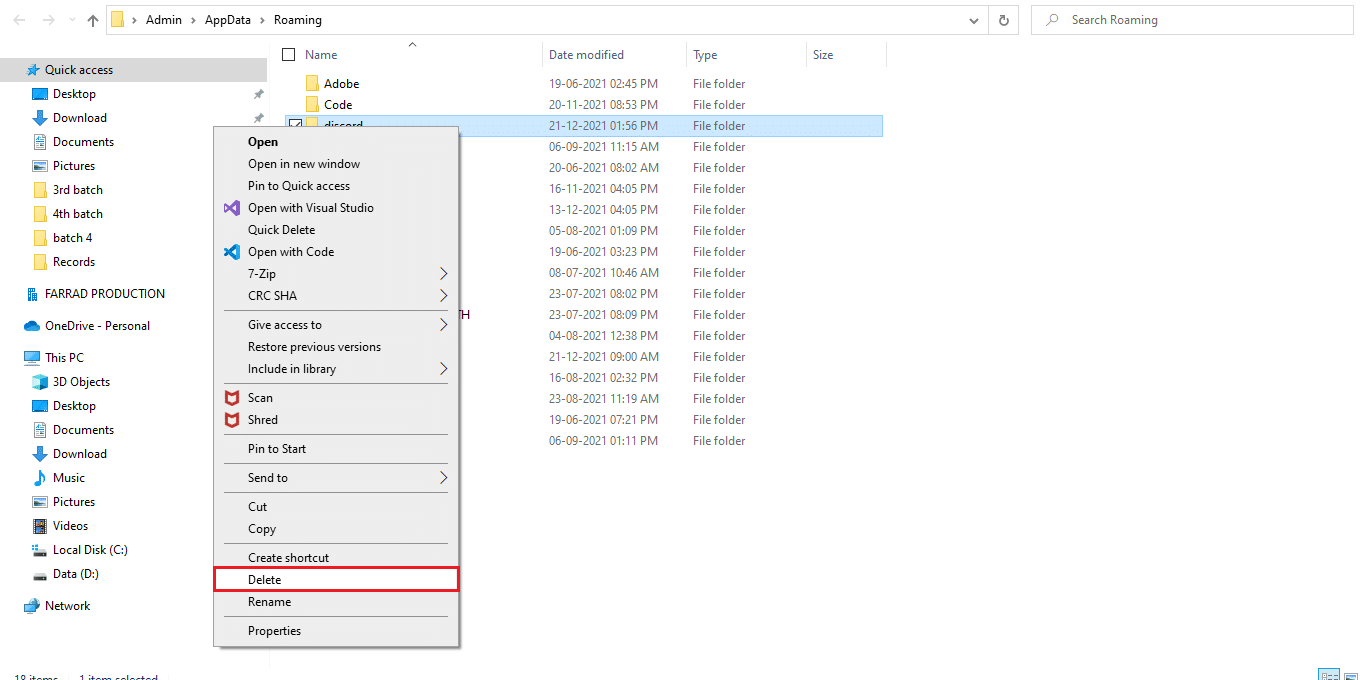This screenshot has width=1364, height=680.
Task: Select Properties in the context menu
Action: [274, 631]
